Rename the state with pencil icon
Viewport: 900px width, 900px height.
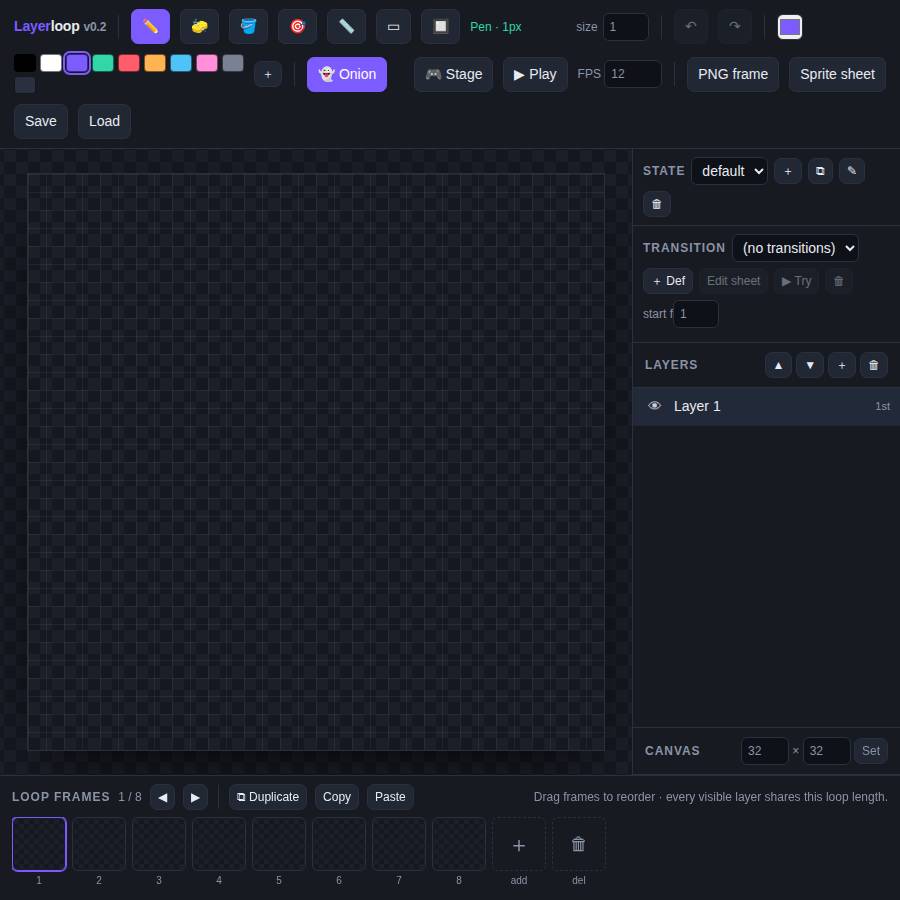(852, 171)
